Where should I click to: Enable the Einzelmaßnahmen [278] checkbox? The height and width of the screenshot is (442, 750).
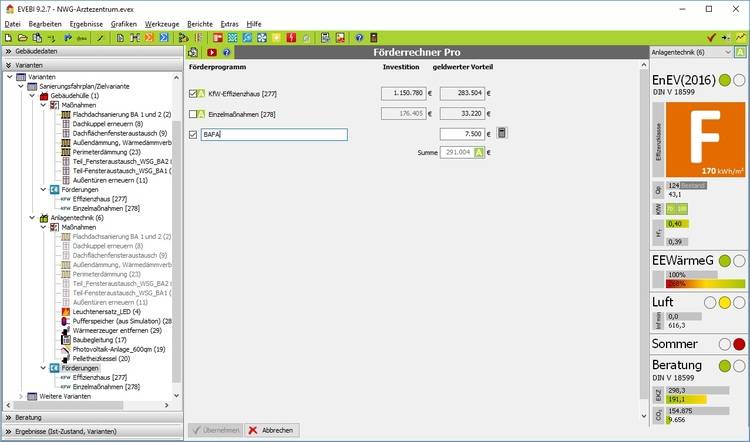click(193, 114)
